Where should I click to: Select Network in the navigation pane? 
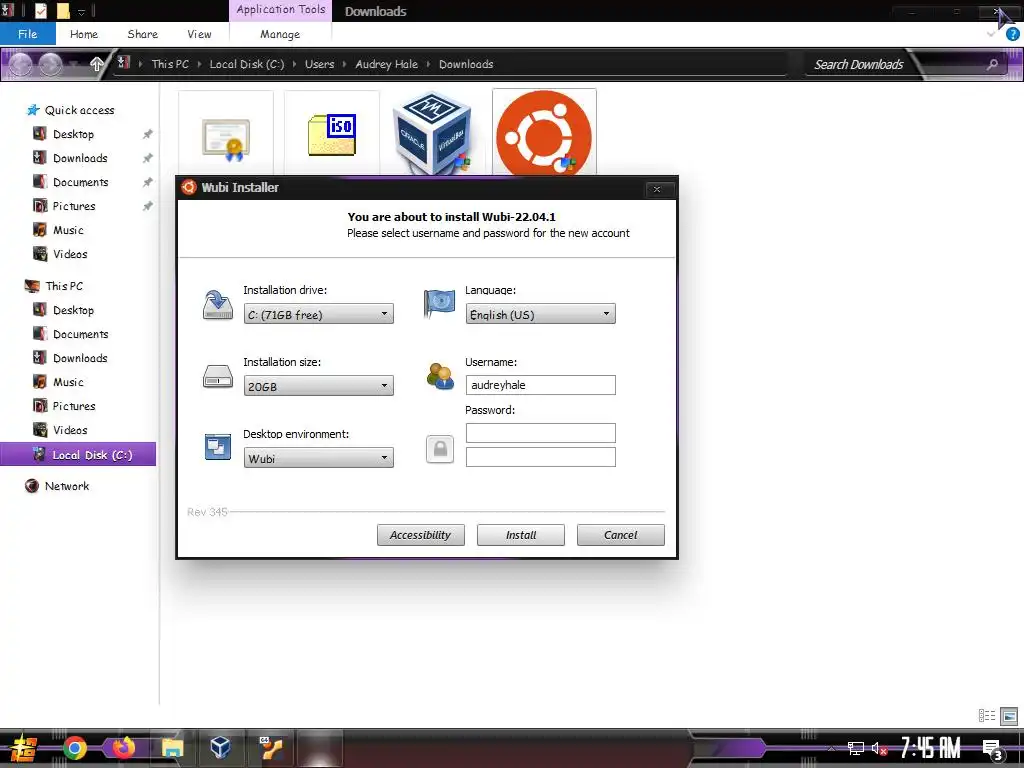[x=67, y=486]
